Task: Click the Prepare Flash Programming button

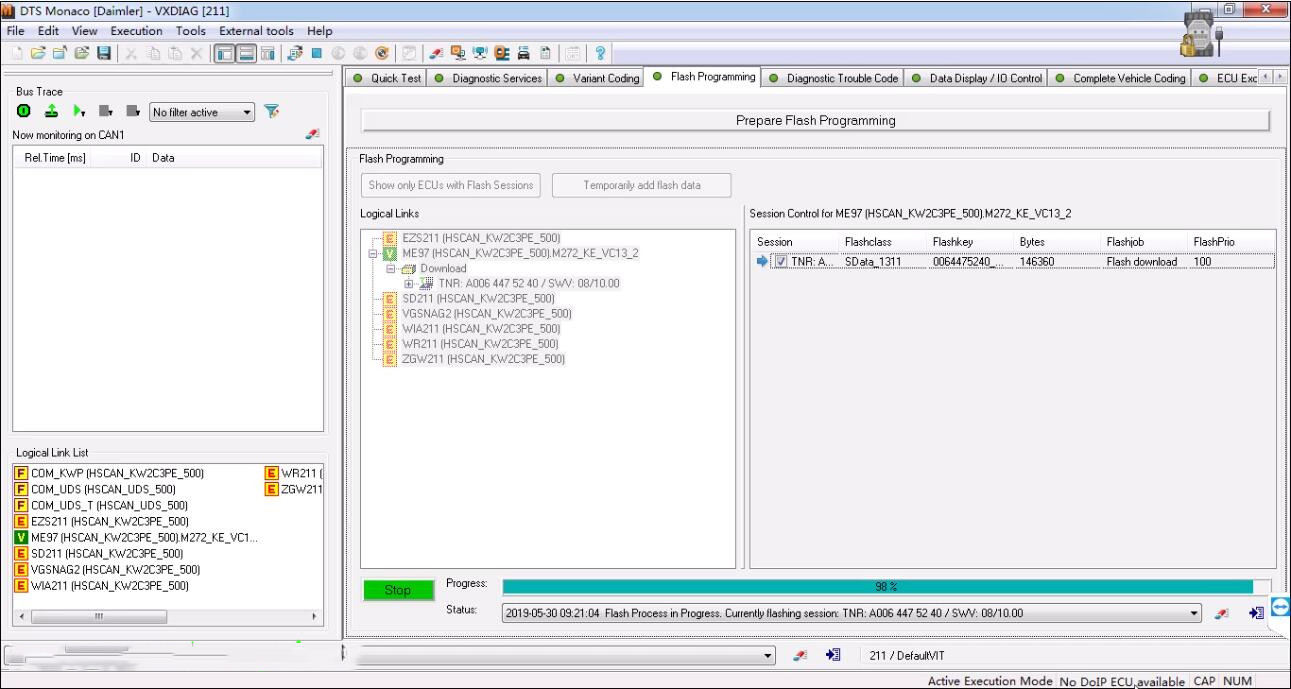Action: pos(815,120)
